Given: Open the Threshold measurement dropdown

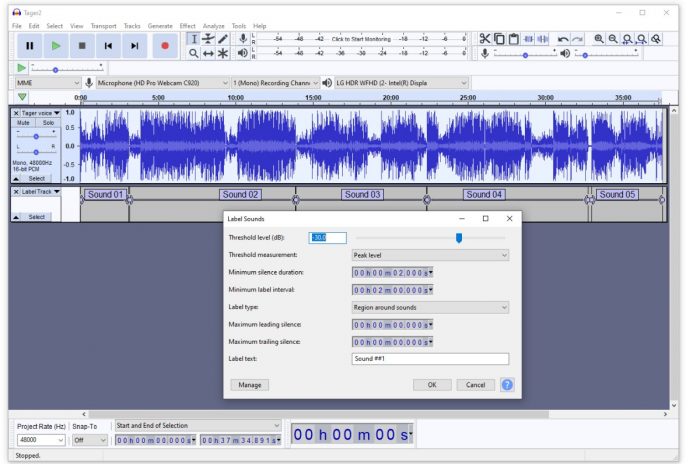Looking at the screenshot, I should [x=430, y=255].
